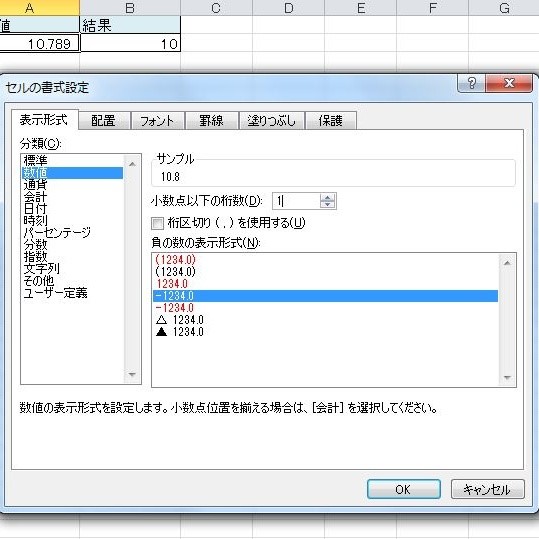Screen dimensions: 539x539
Task: Select column D header
Action: 288,8
